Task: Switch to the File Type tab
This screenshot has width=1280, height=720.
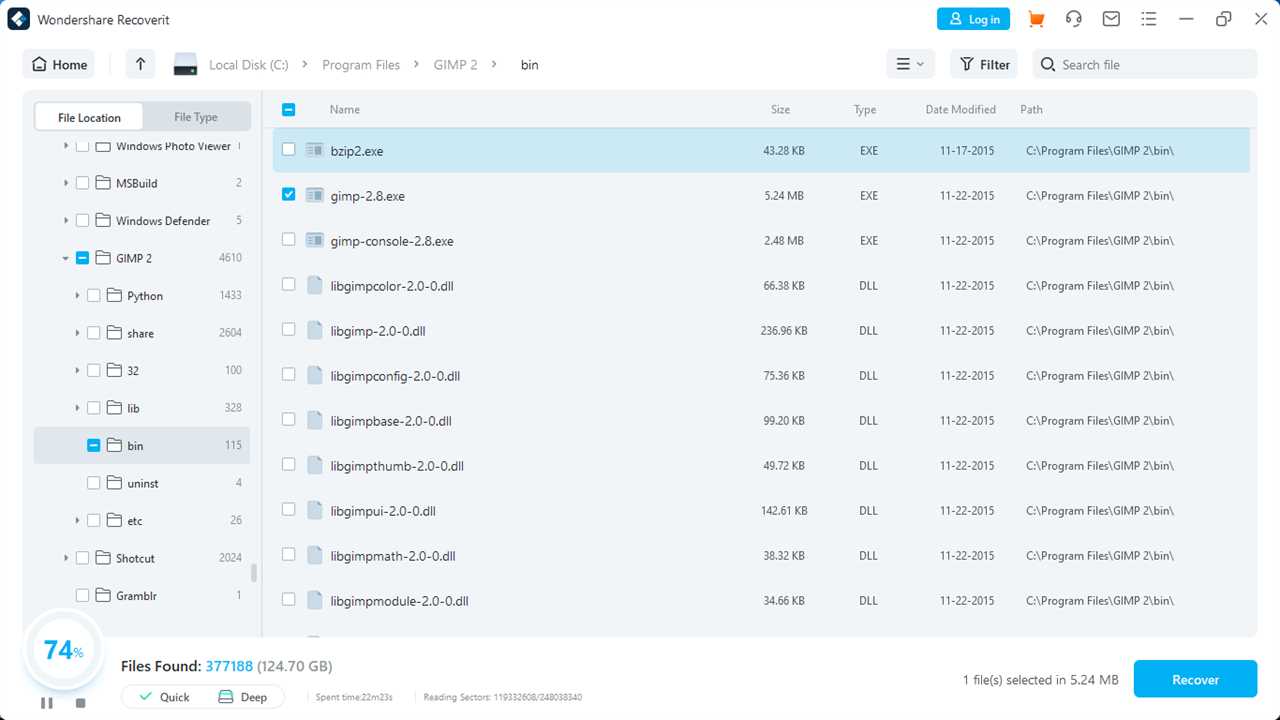Action: pyautogui.click(x=196, y=117)
